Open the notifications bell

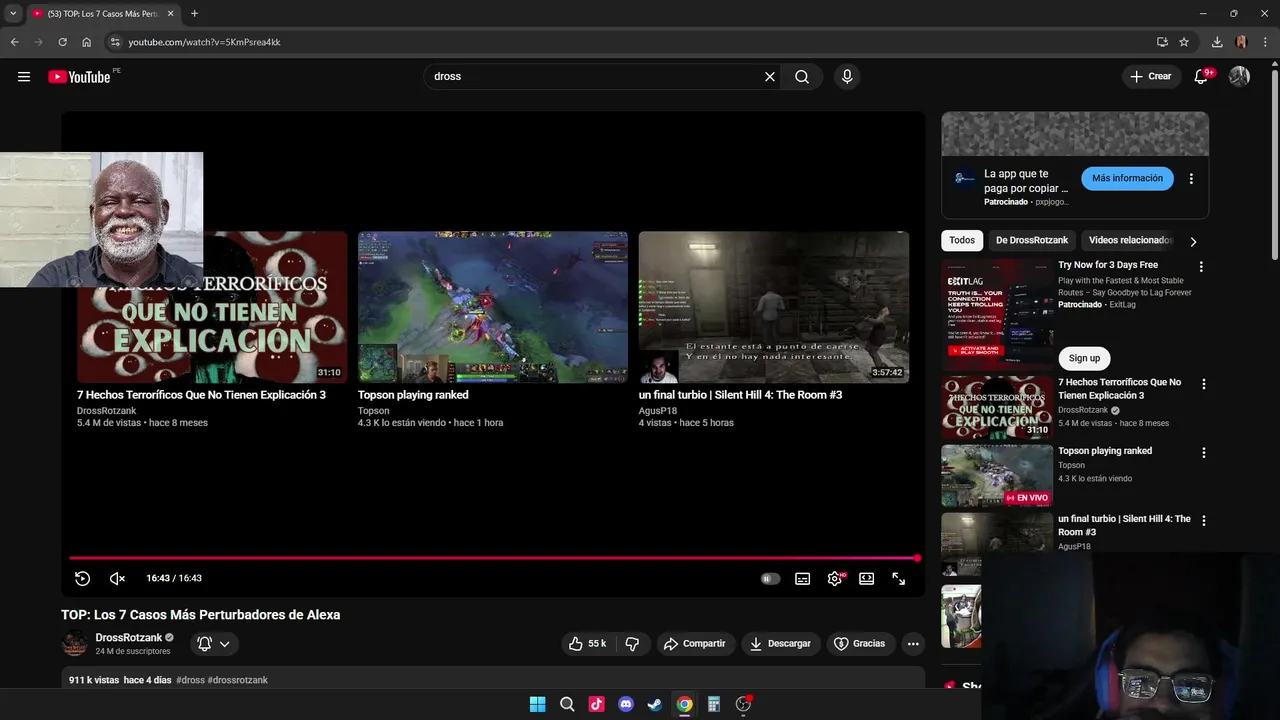(x=1201, y=77)
